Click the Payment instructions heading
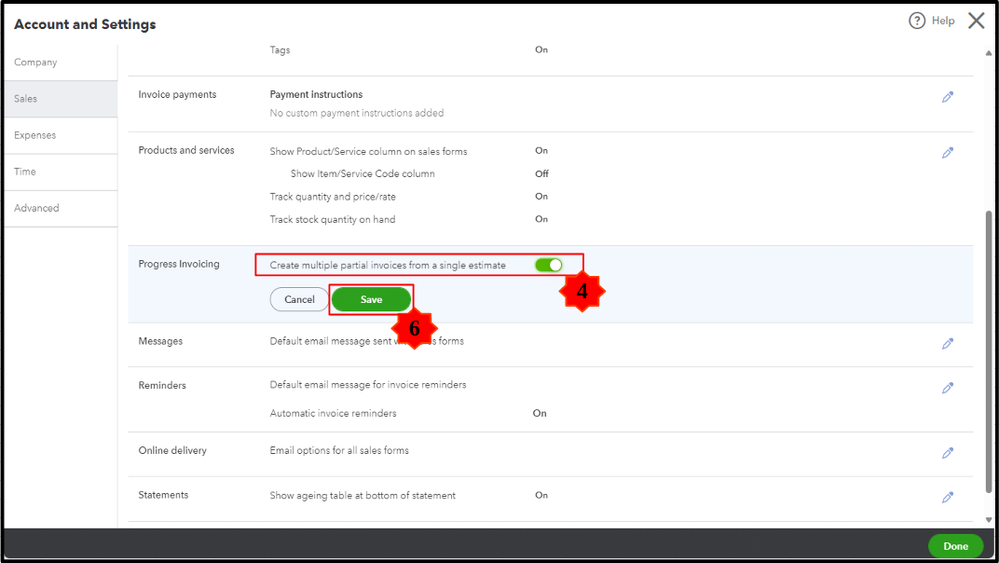999x563 pixels. (x=316, y=94)
